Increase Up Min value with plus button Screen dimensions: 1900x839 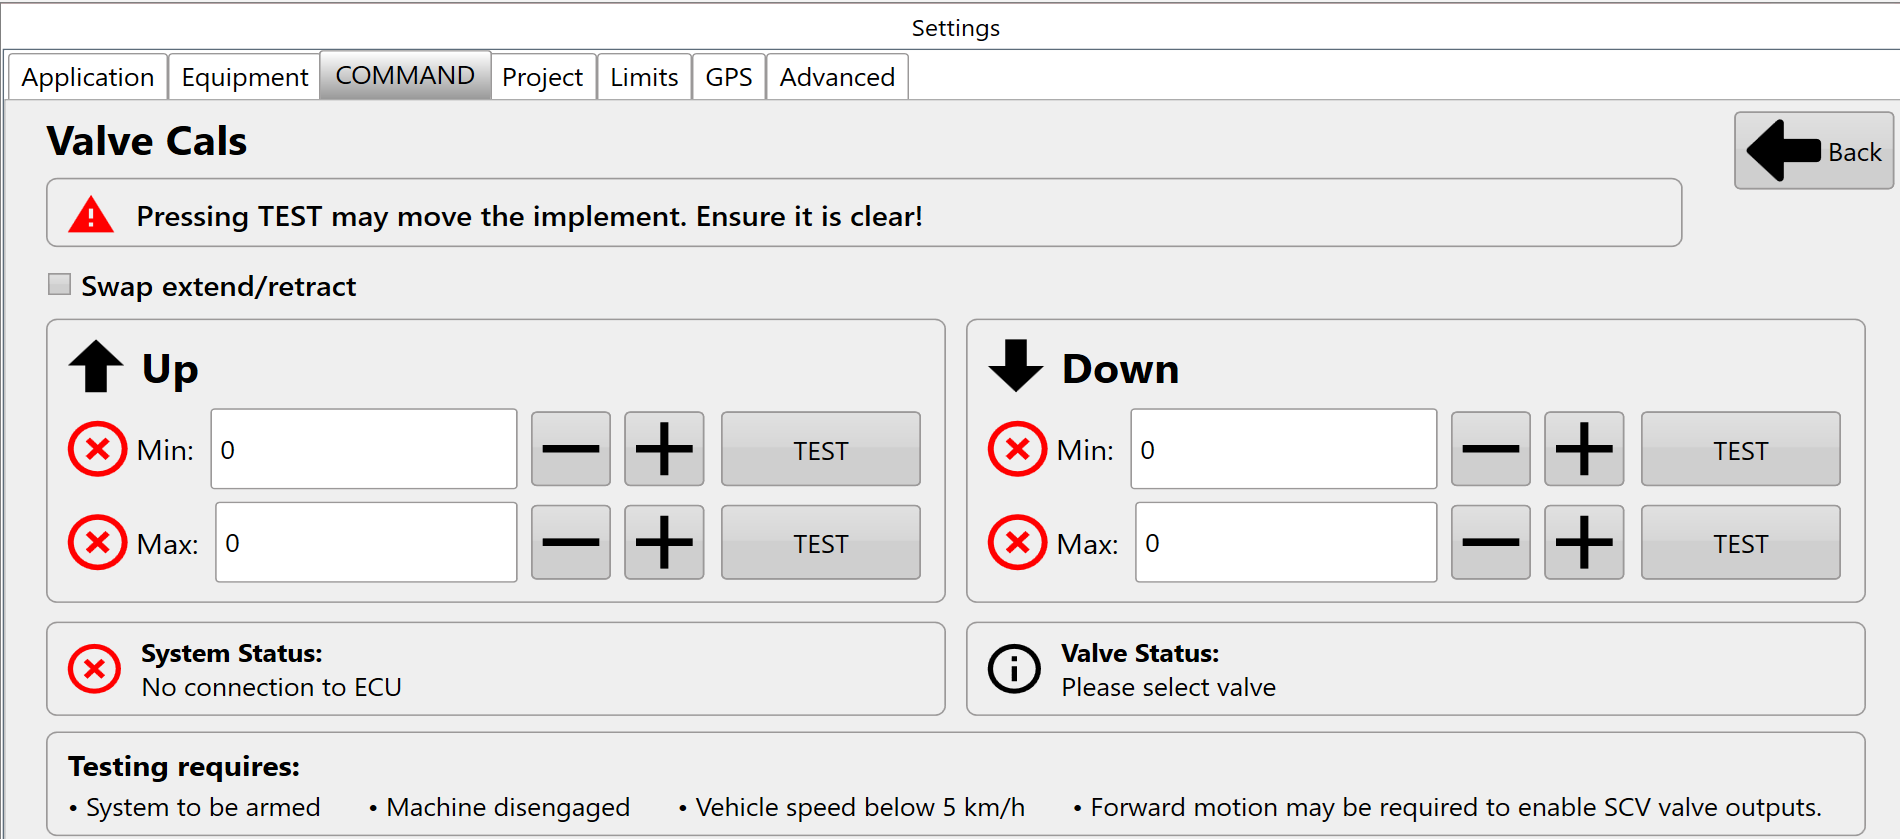[664, 449]
